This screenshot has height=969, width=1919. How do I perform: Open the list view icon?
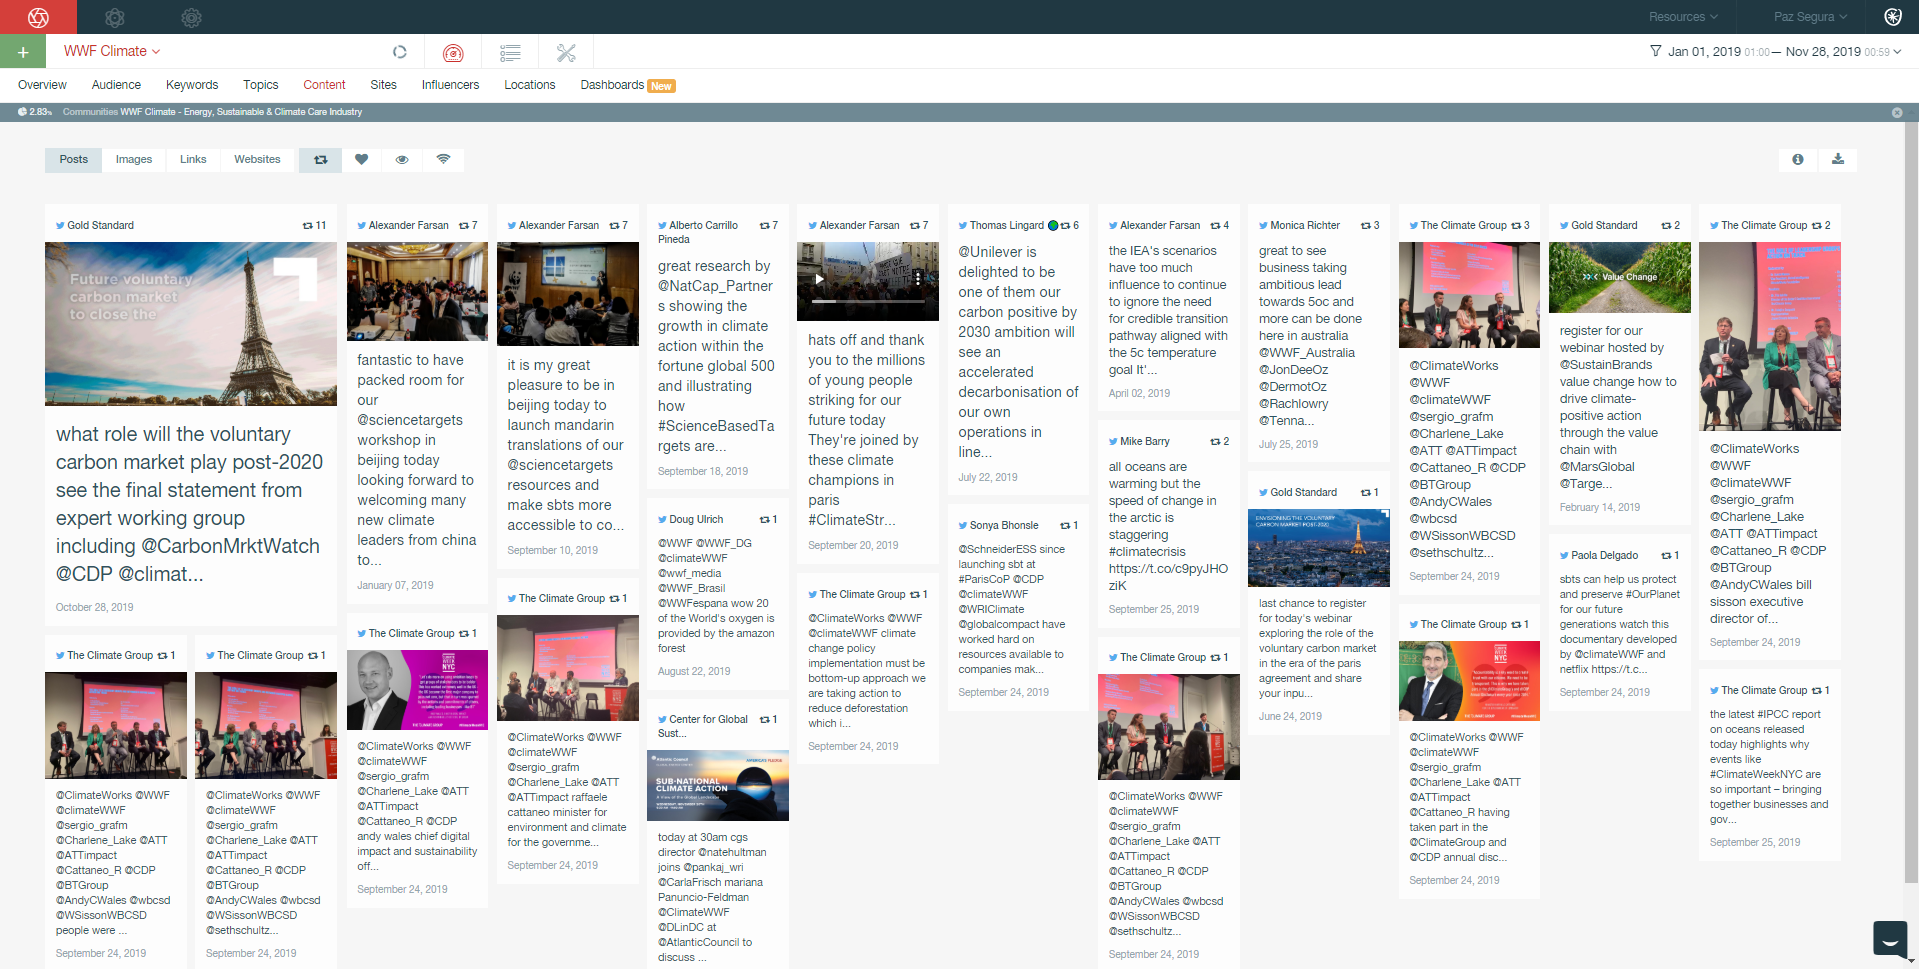[510, 53]
